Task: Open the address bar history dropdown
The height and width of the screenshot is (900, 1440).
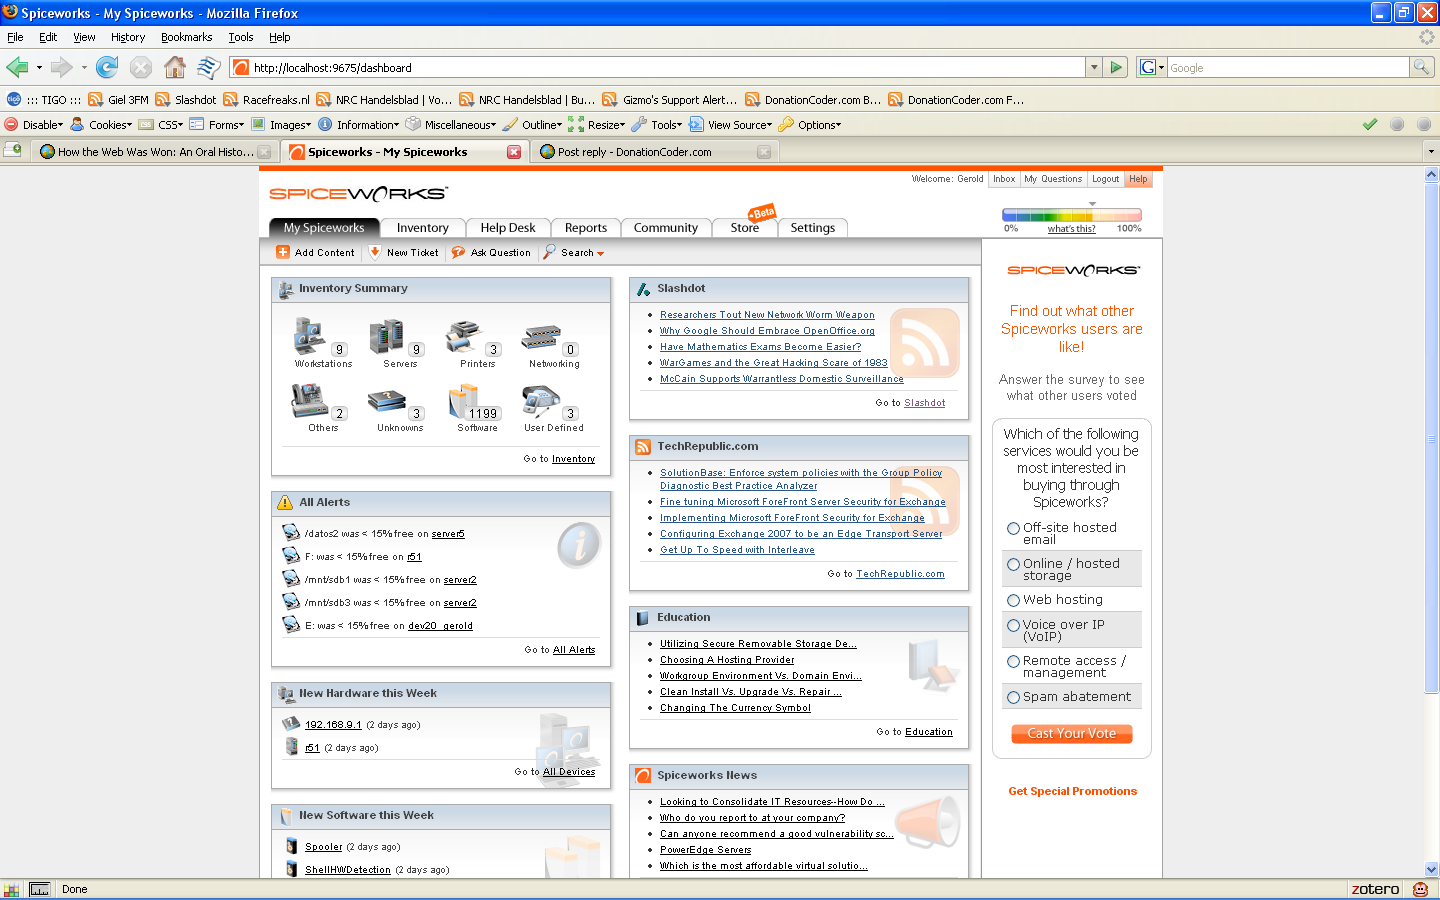Action: coord(1094,67)
